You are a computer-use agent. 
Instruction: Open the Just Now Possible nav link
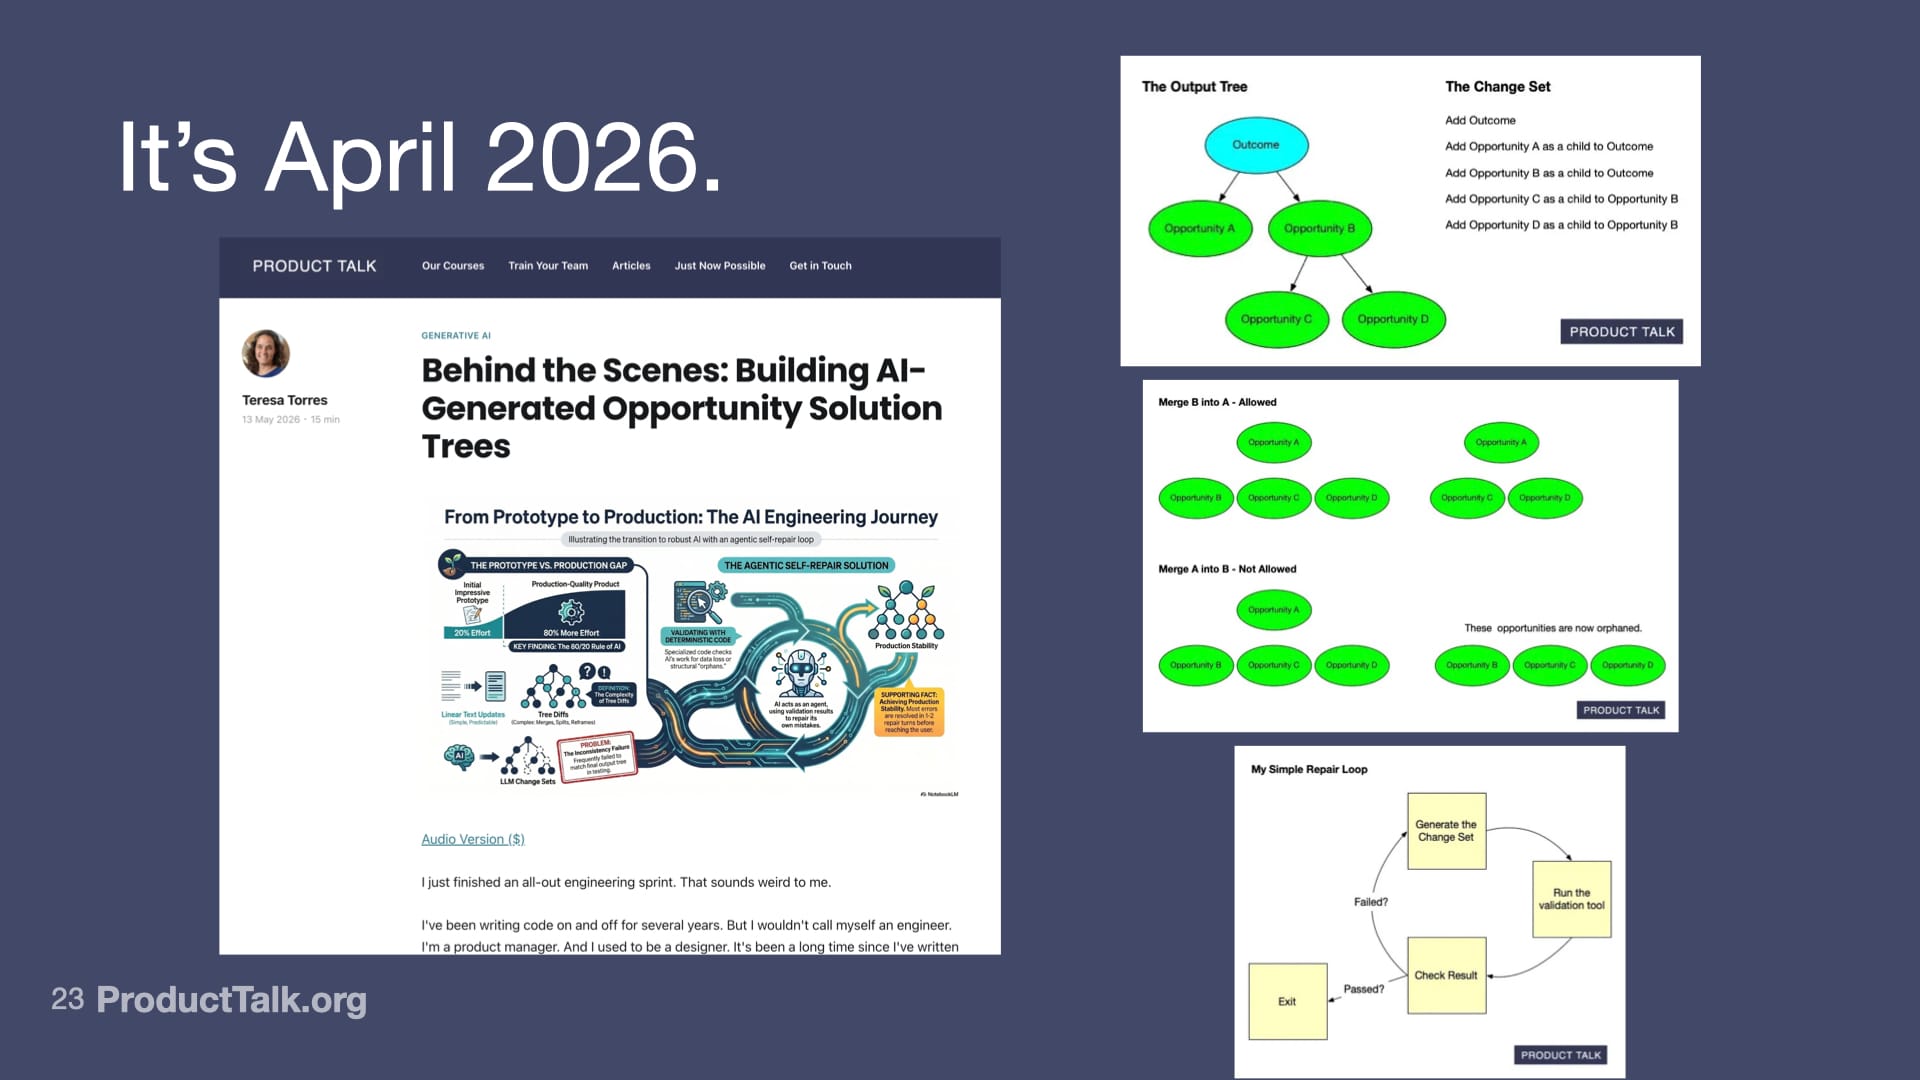(720, 266)
